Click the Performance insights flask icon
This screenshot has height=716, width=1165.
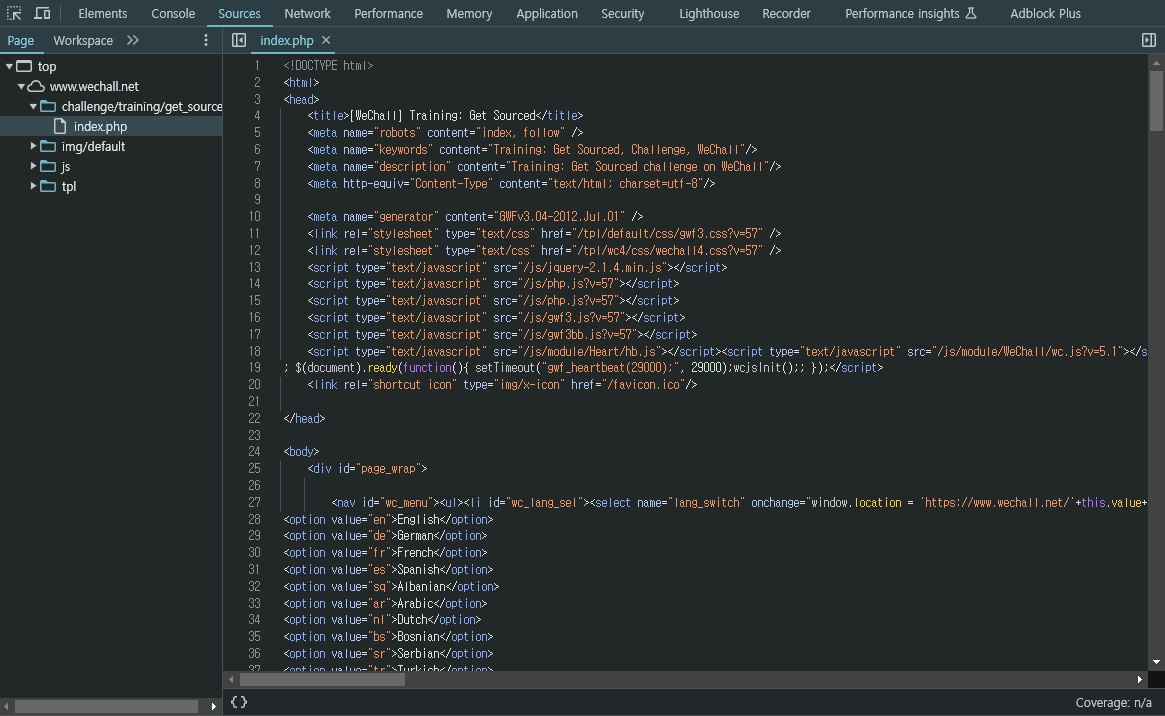click(971, 13)
